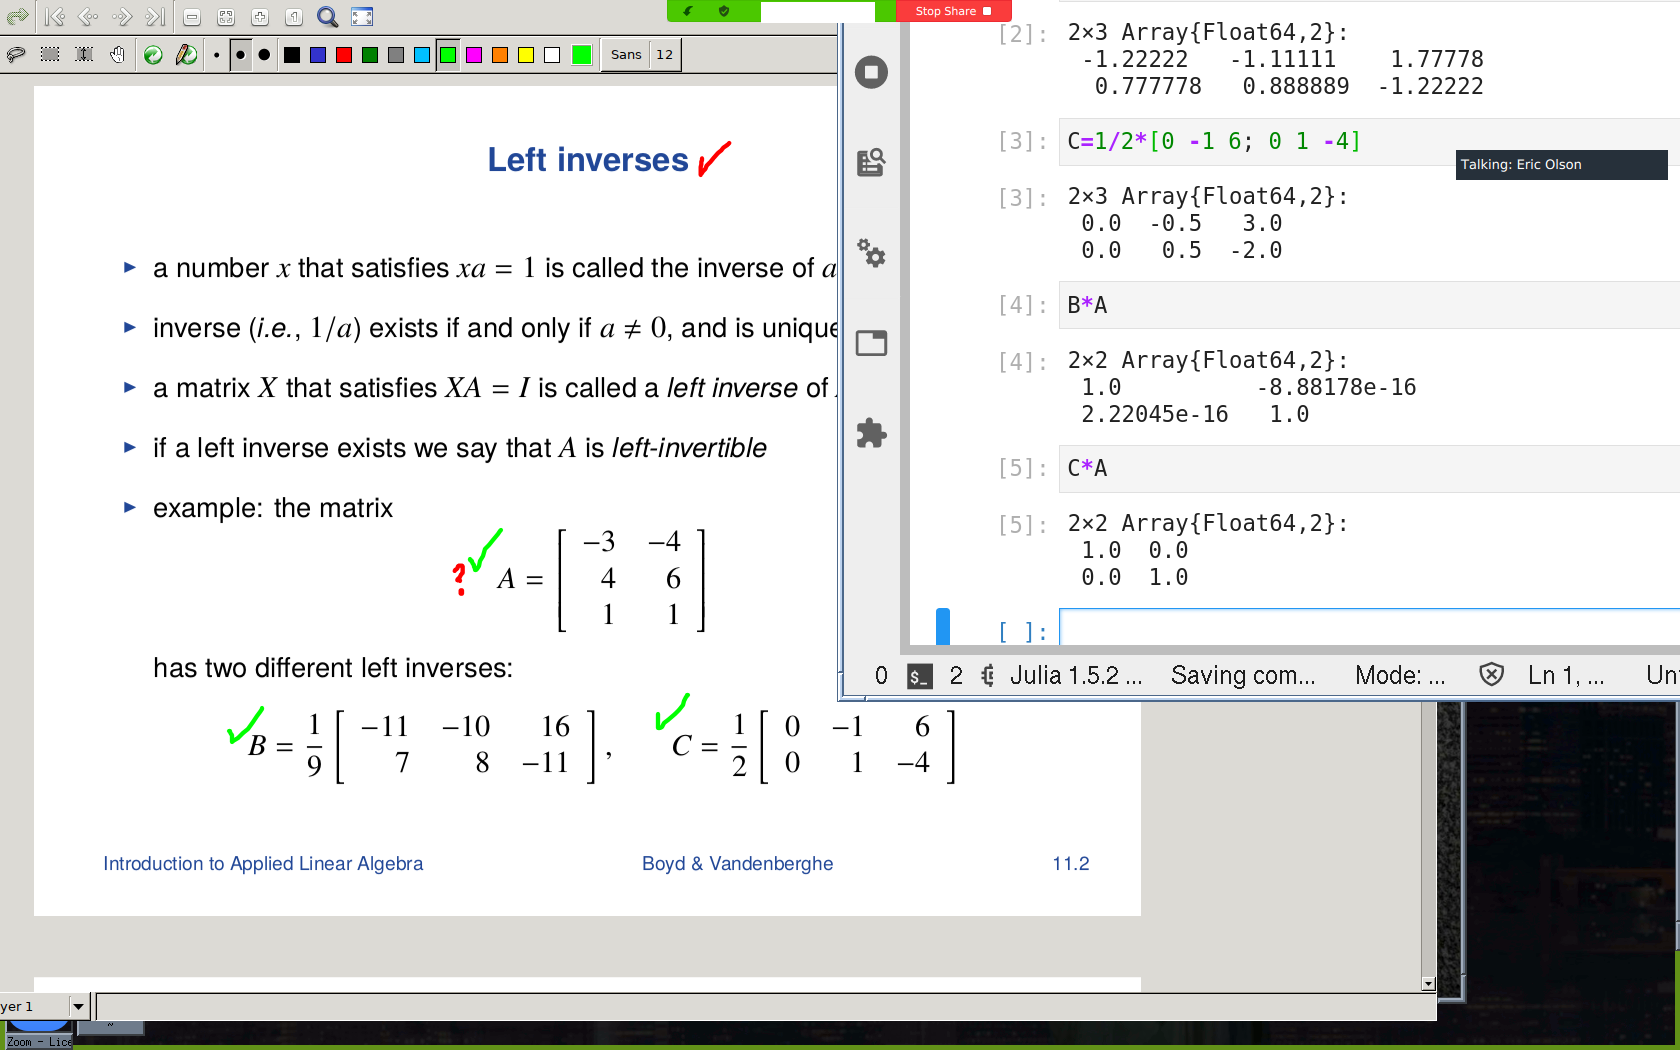Open the Layer 1 dropdown

(x=78, y=1006)
